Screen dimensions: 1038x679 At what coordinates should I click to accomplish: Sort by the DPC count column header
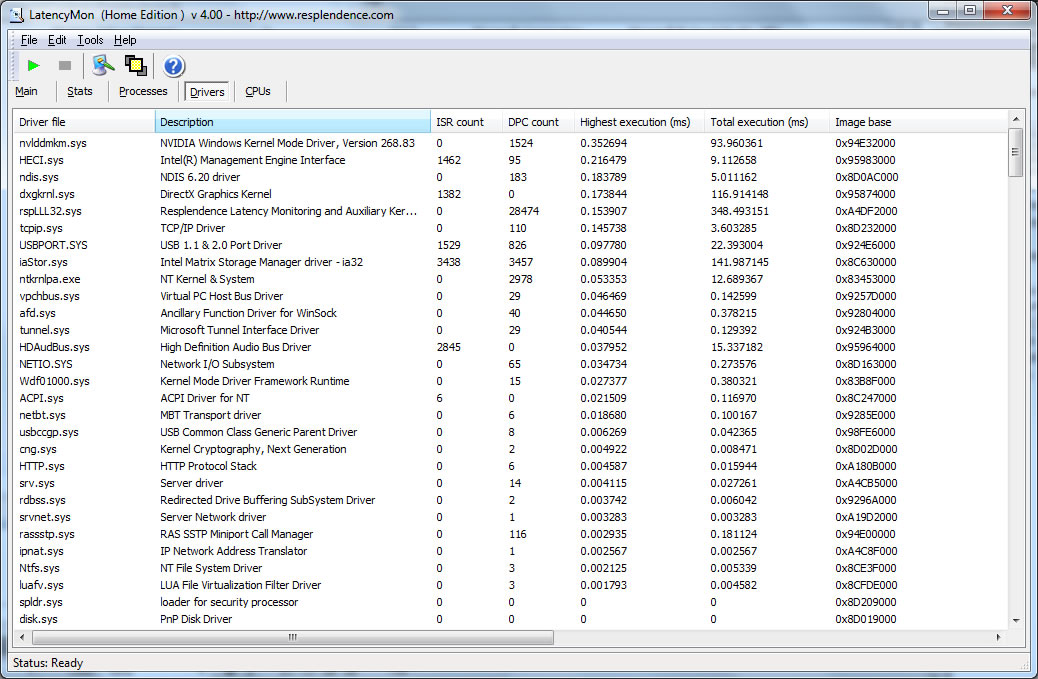533,122
